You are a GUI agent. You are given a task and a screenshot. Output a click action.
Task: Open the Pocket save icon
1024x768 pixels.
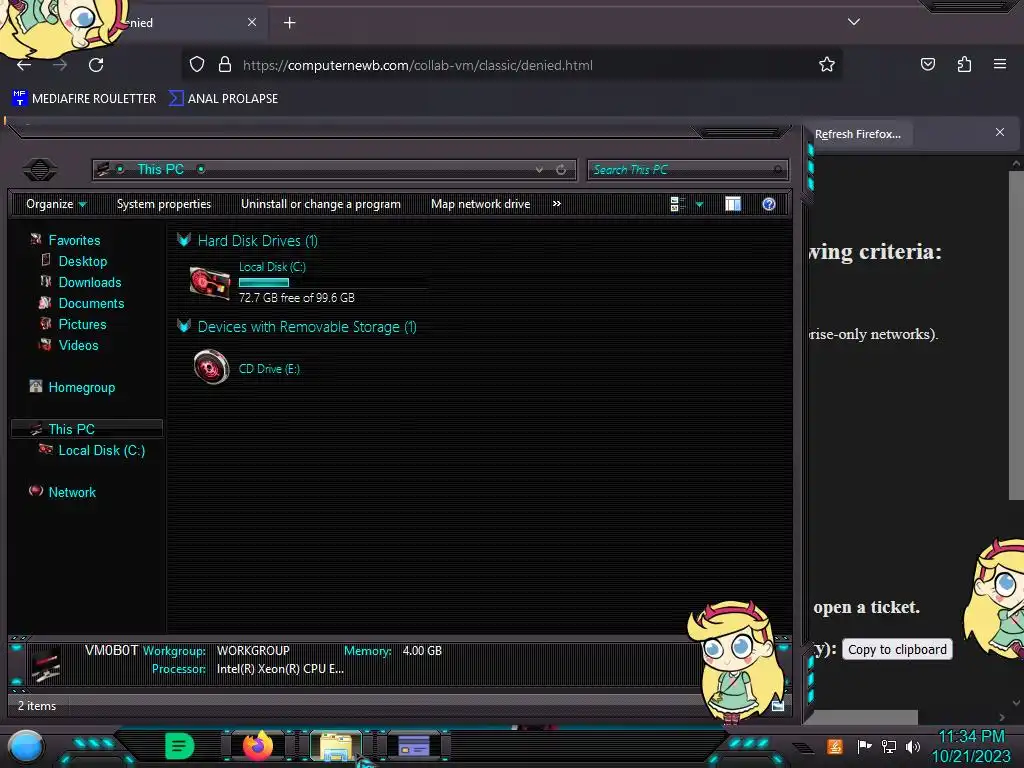point(927,64)
